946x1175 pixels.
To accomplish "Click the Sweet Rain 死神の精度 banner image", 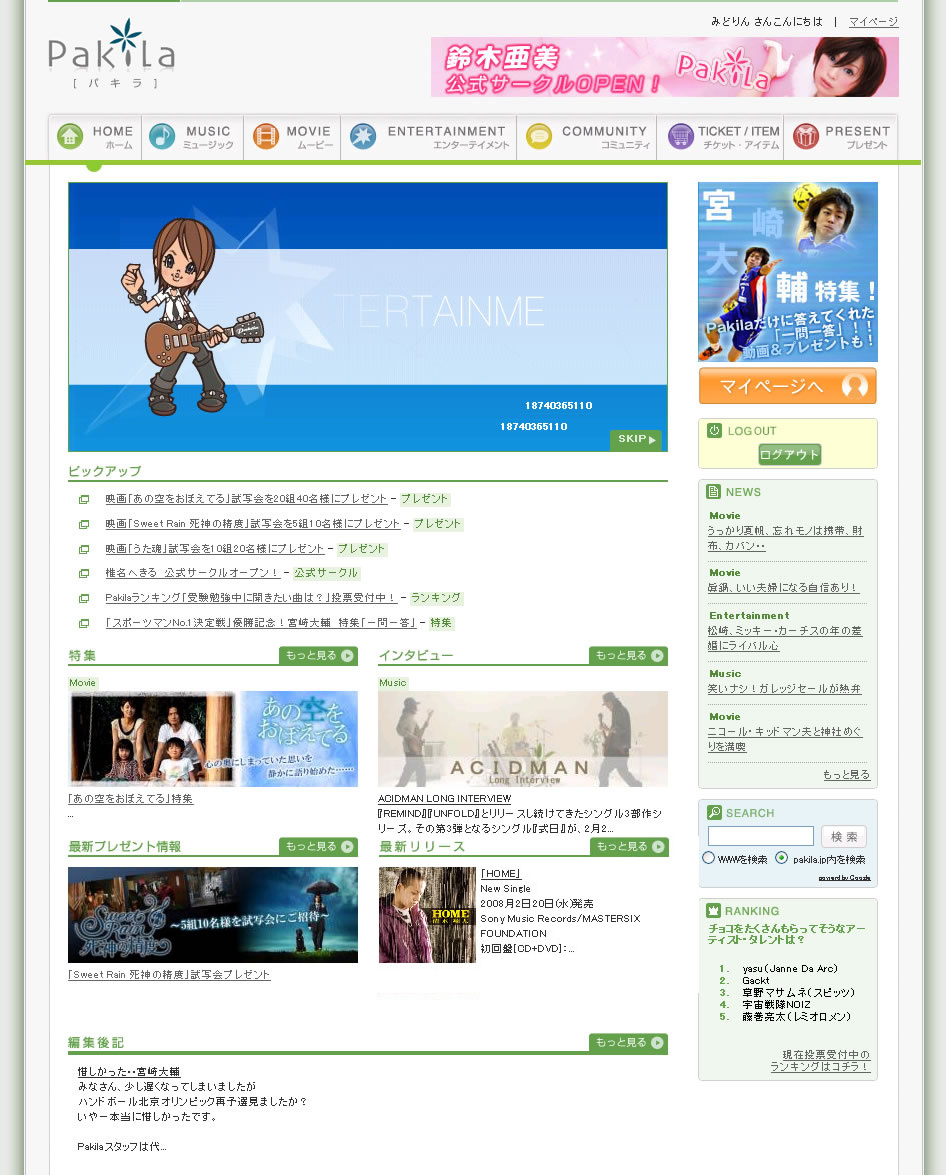I will coord(213,915).
